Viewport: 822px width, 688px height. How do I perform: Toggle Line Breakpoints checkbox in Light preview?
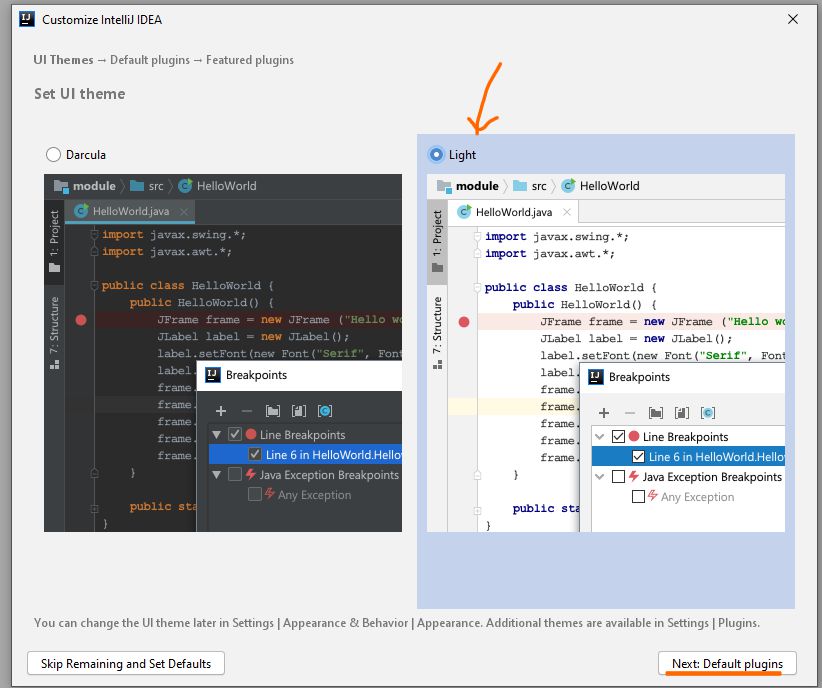pos(618,437)
